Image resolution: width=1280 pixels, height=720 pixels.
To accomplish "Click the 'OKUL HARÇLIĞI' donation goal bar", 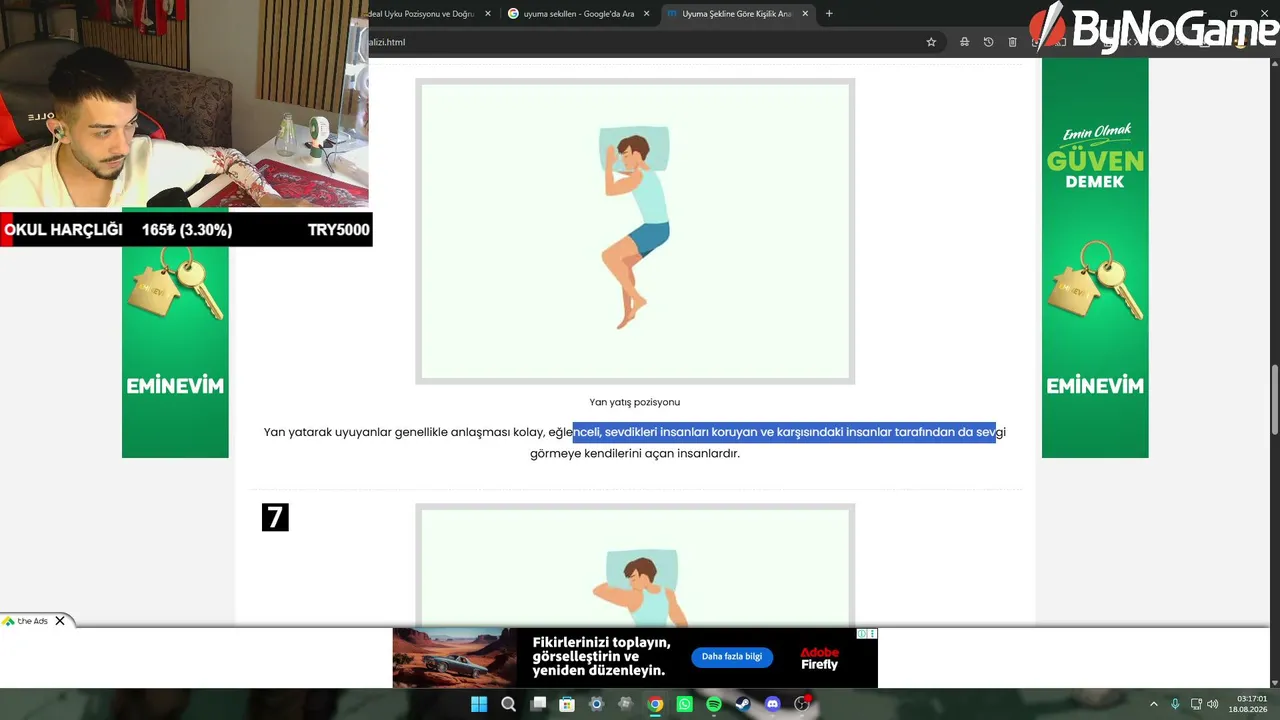I will (x=186, y=230).
